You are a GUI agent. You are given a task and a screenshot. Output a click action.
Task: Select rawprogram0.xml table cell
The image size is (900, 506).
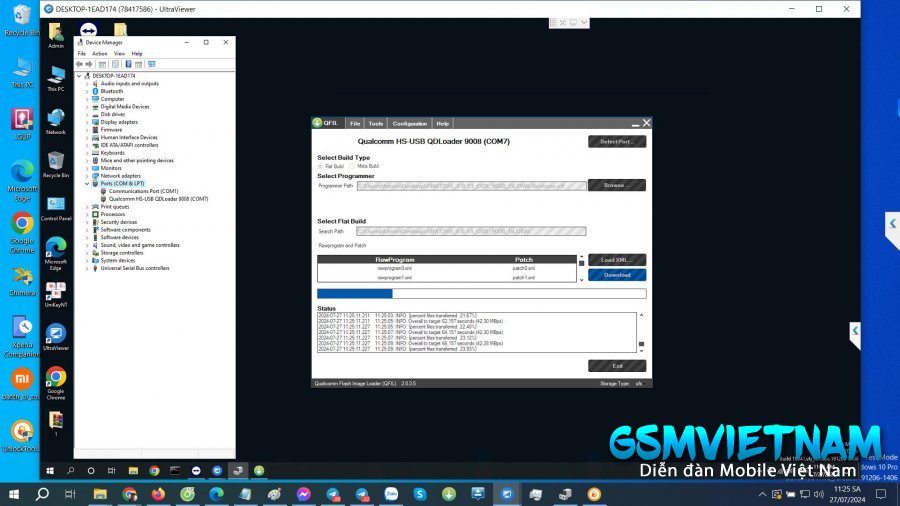pos(394,268)
